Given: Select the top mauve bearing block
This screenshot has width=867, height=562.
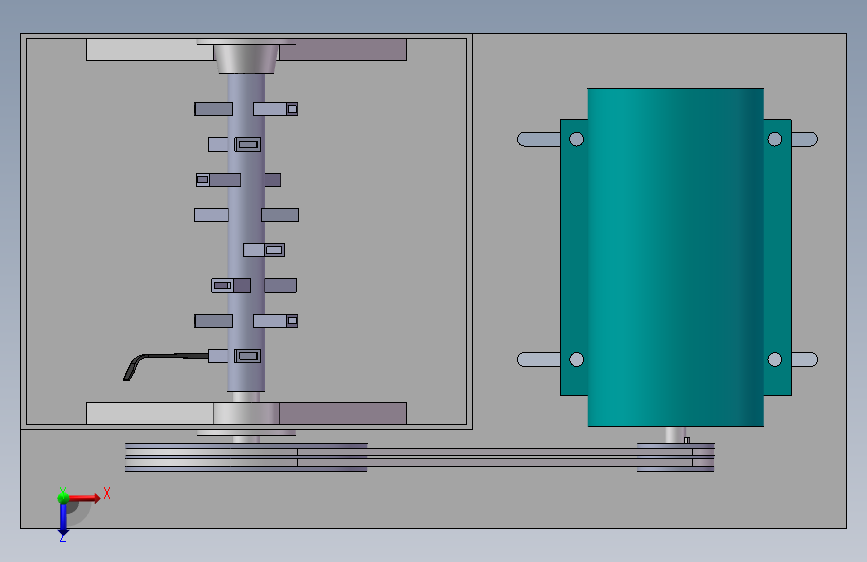Looking at the screenshot, I should (343, 50).
